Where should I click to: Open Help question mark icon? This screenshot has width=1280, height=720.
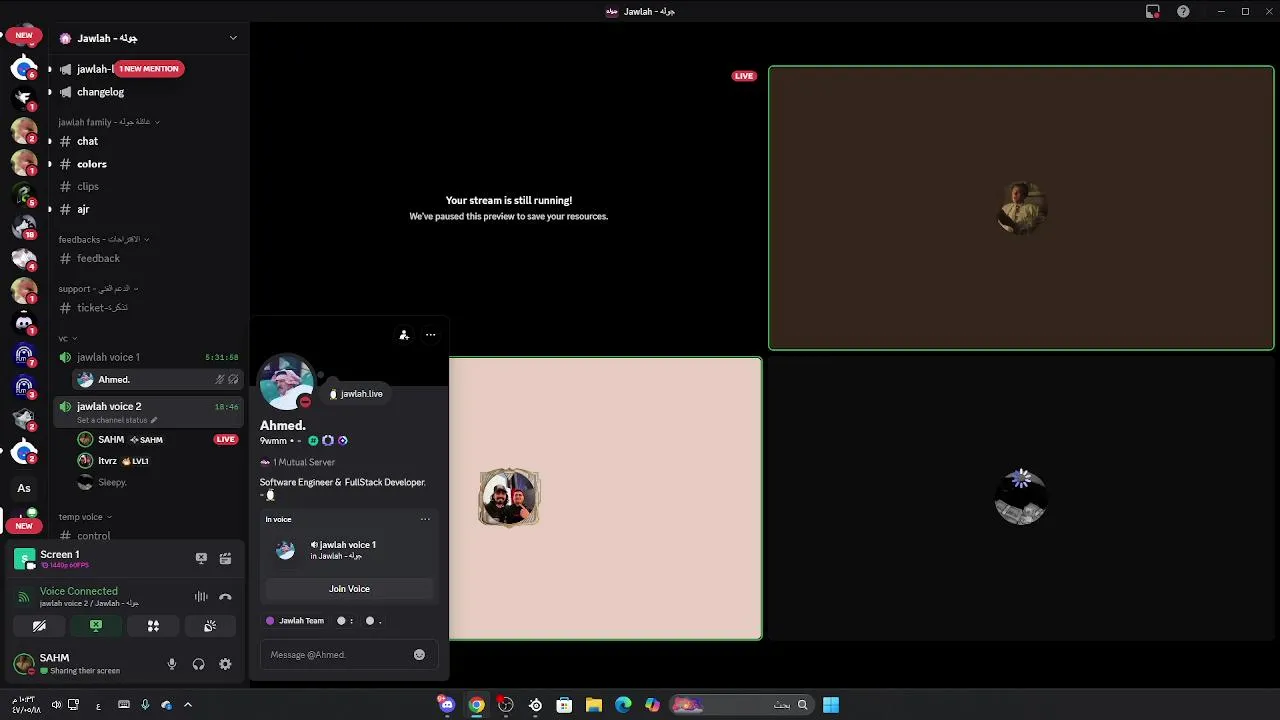[x=1183, y=12]
